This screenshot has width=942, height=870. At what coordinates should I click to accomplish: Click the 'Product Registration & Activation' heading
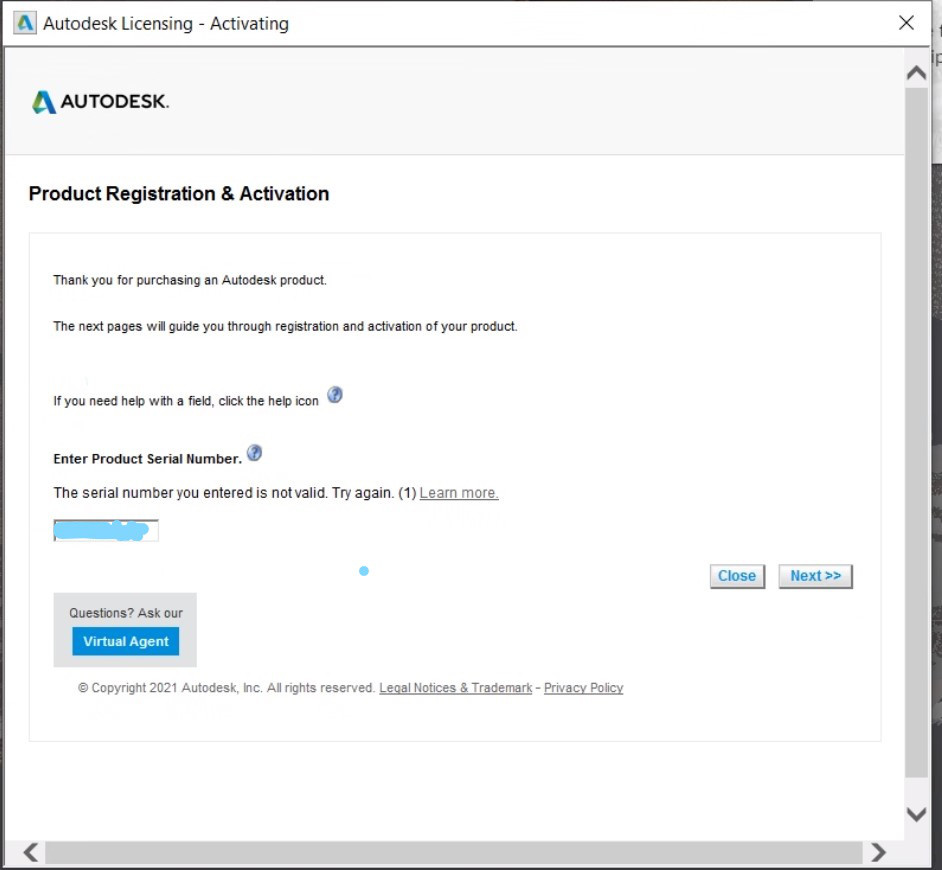click(179, 193)
